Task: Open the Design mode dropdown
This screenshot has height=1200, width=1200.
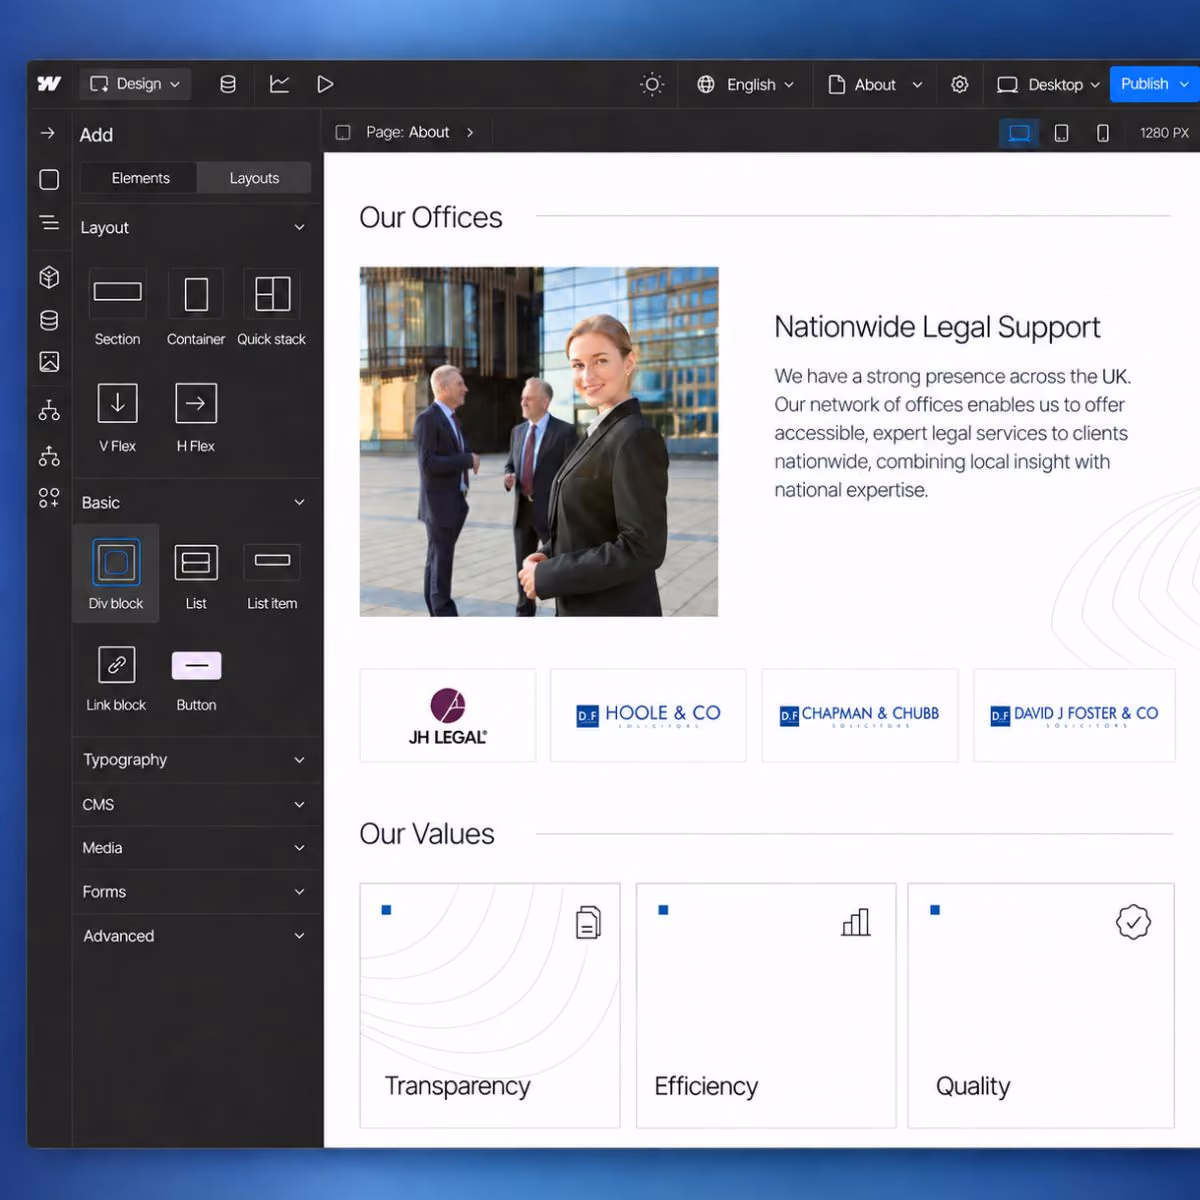Action: pos(135,84)
